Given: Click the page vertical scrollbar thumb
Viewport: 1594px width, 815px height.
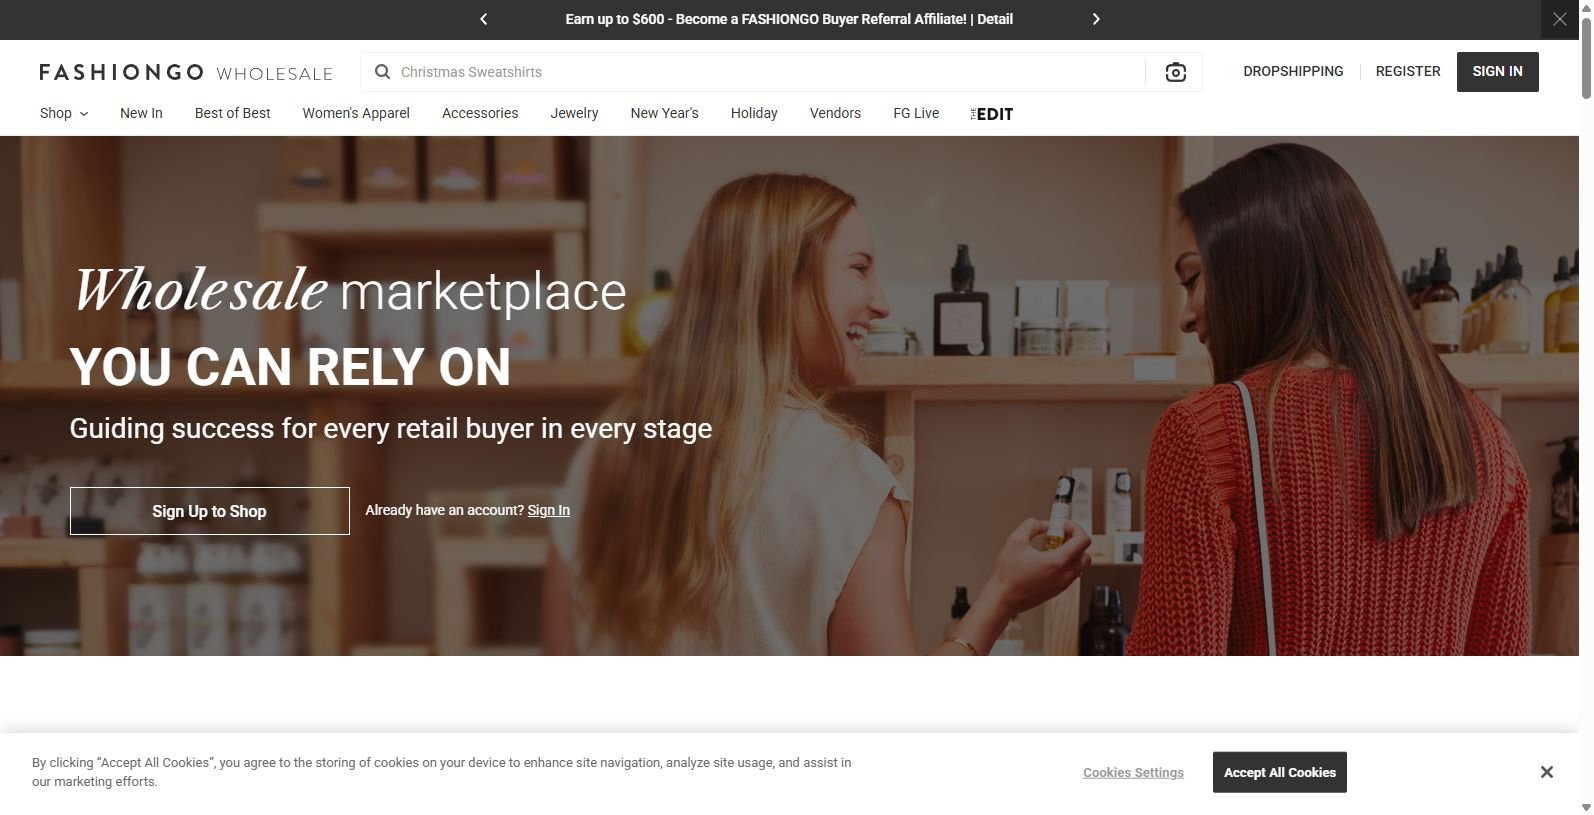Looking at the screenshot, I should coord(1586,57).
